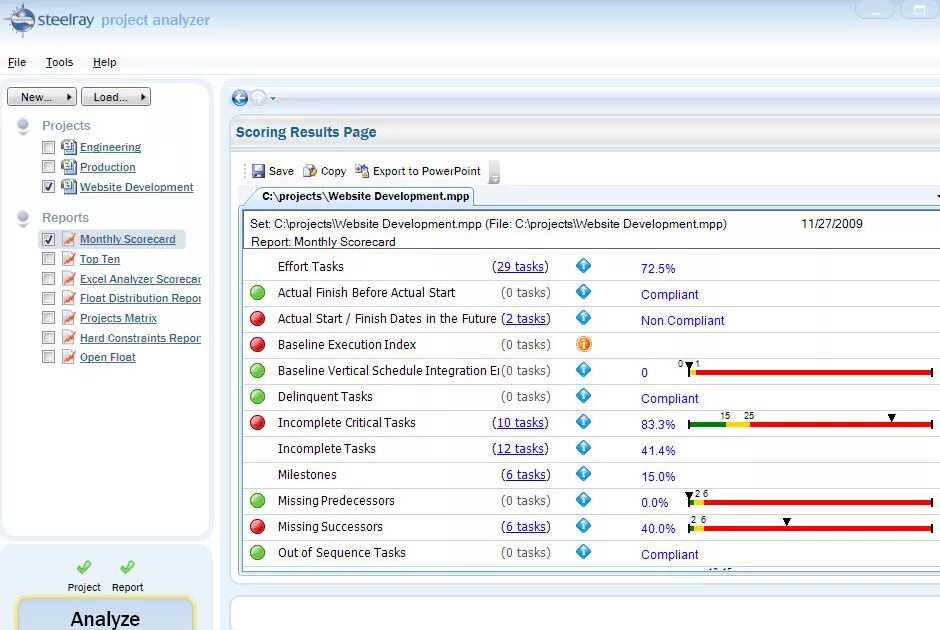Open the navigation history dropdown arrow
The image size is (940, 630).
[273, 98]
